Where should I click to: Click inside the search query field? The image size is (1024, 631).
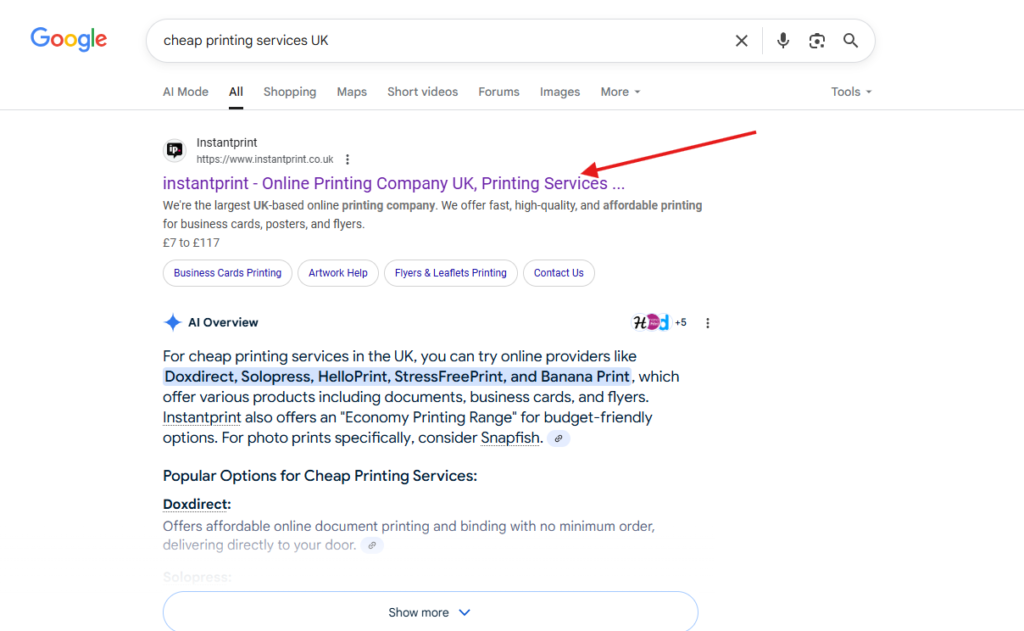(440, 41)
